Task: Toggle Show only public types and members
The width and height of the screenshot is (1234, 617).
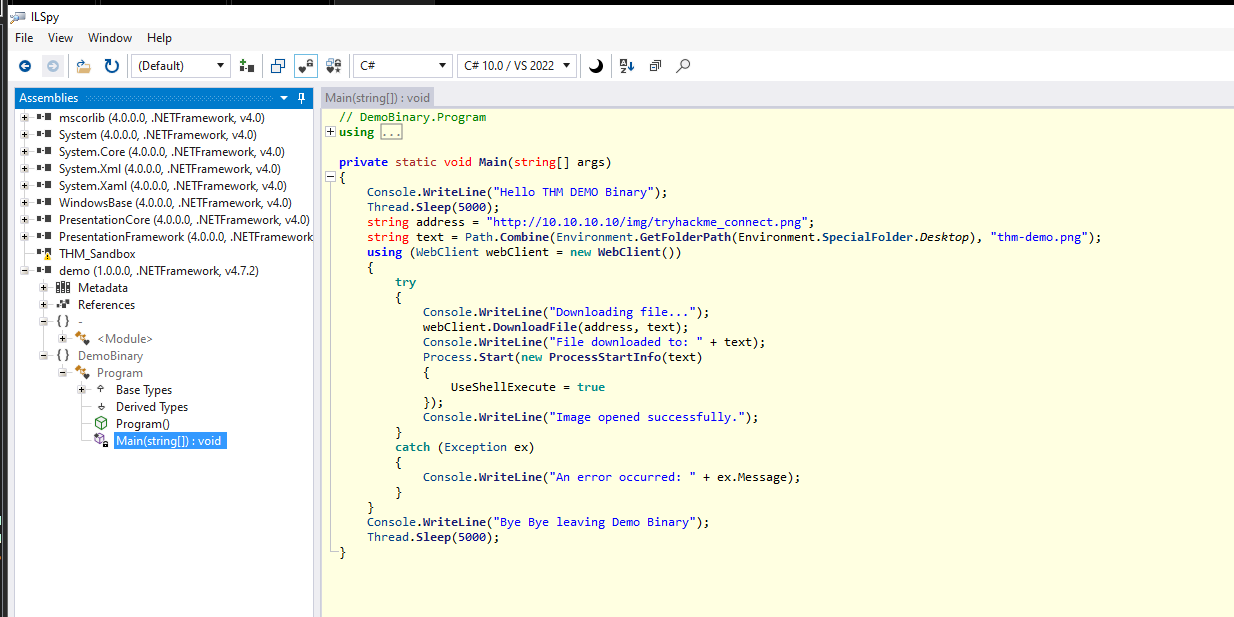Action: 306,66
